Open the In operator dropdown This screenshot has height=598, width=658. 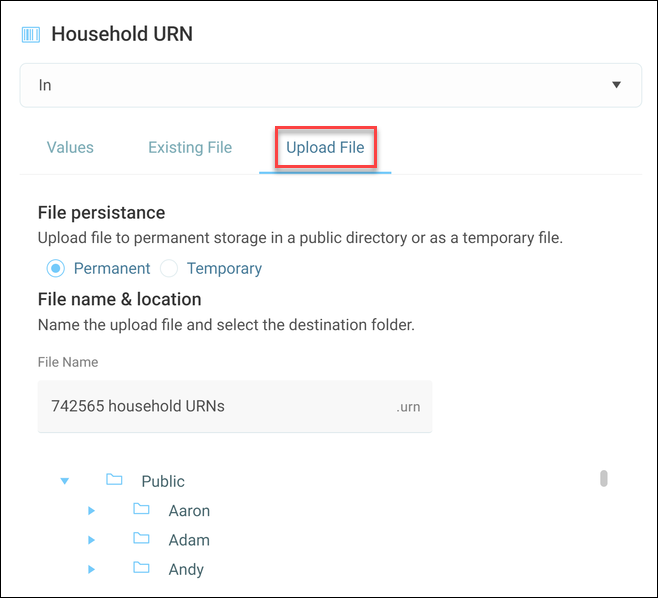(331, 85)
